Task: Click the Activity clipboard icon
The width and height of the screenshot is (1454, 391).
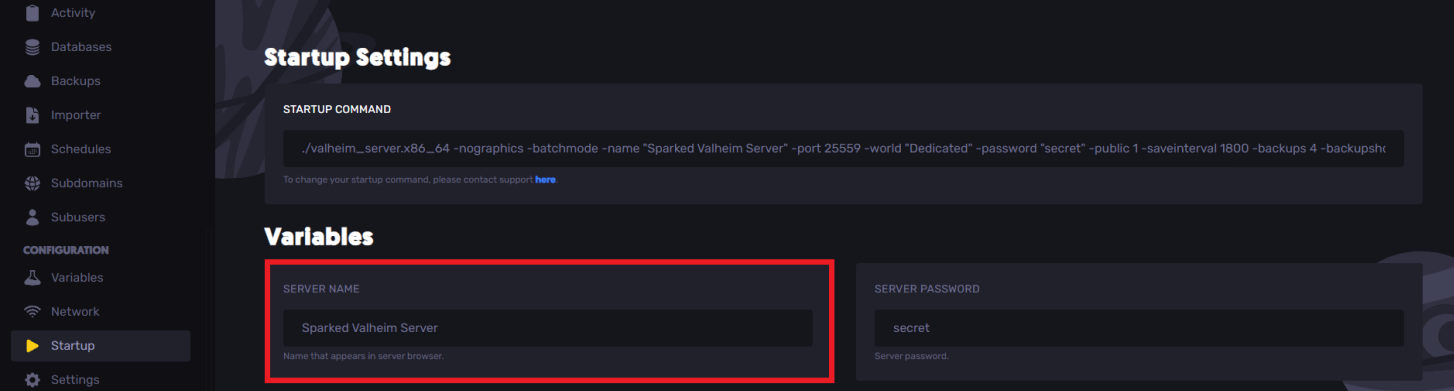Action: pos(32,13)
